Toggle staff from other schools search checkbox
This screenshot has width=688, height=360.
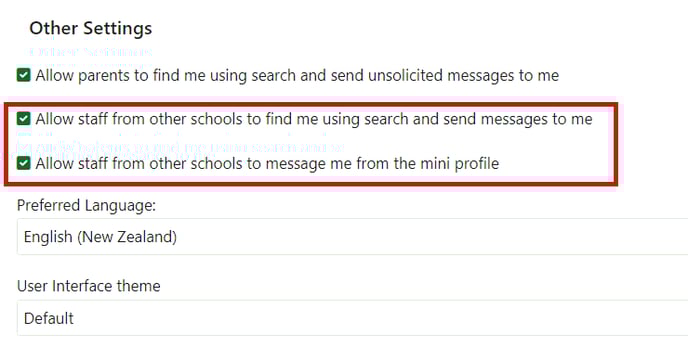tap(24, 119)
